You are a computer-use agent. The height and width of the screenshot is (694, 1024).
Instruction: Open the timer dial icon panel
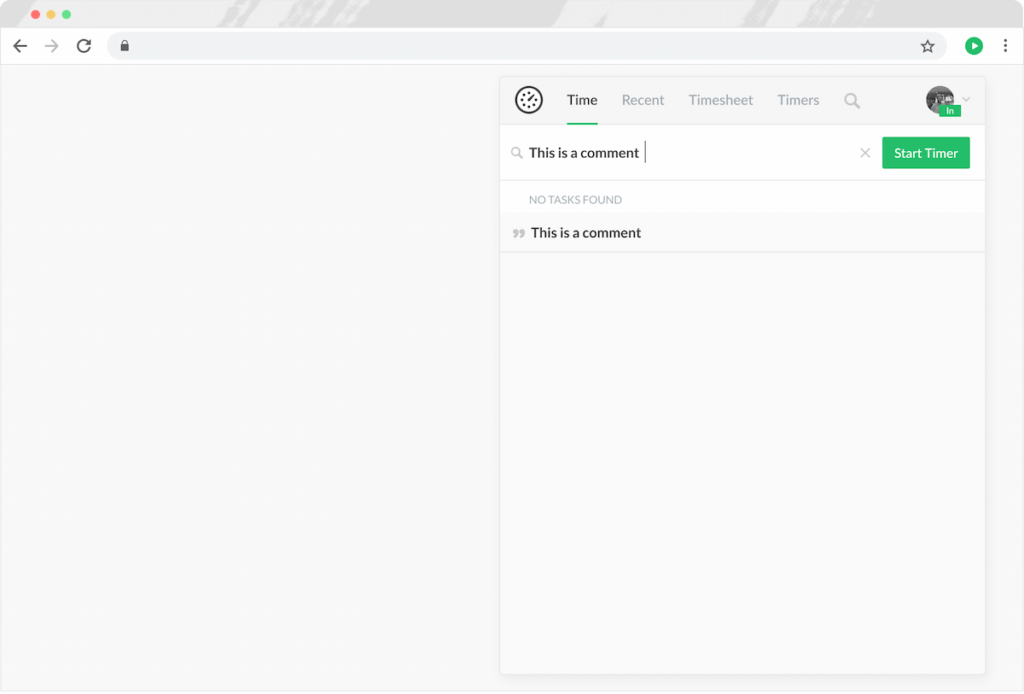[528, 100]
